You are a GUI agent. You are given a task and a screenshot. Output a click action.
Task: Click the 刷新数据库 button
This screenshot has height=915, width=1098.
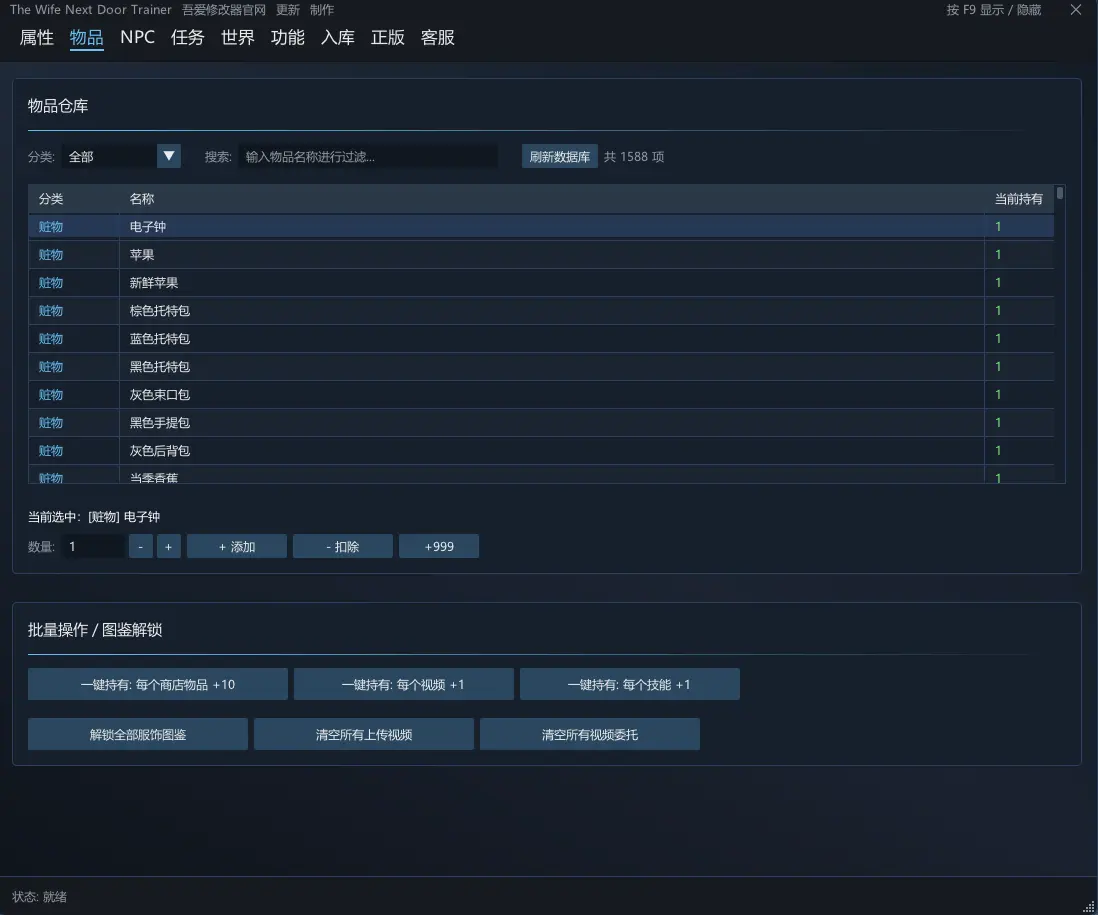560,156
